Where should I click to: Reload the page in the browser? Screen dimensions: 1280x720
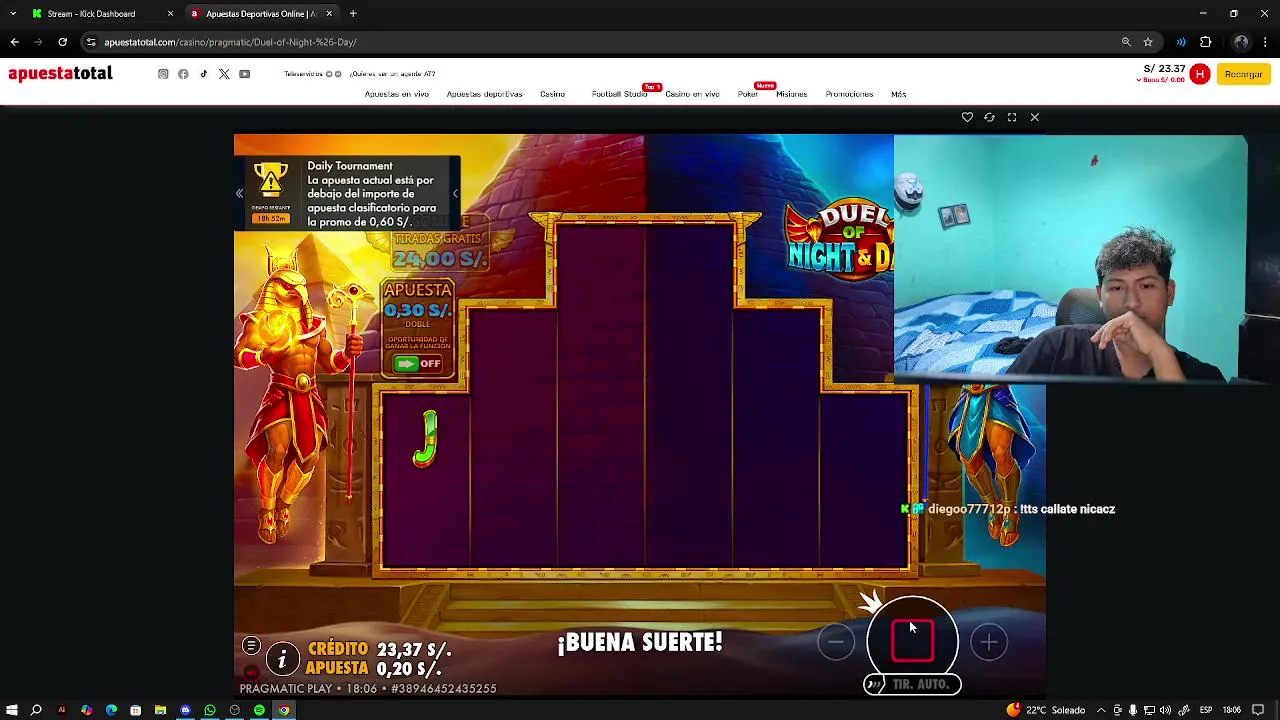[62, 42]
